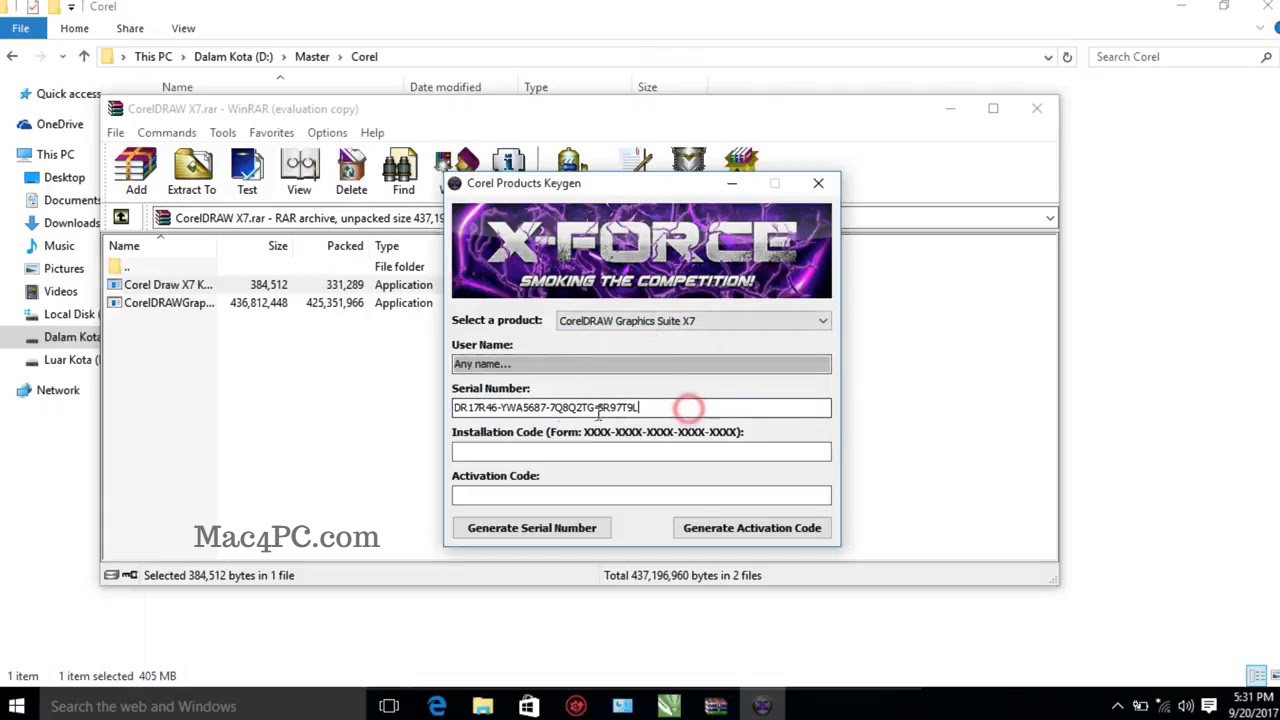Open the WinRAR File menu
This screenshot has width=1280, height=720.
click(x=116, y=132)
